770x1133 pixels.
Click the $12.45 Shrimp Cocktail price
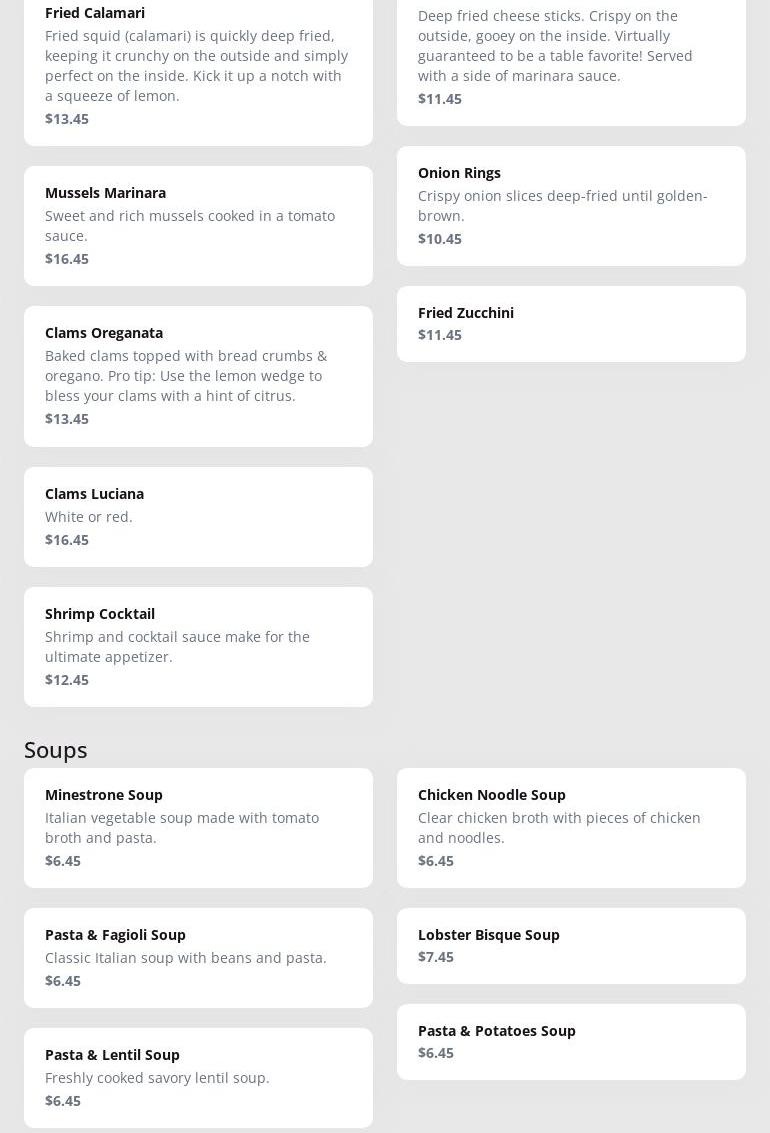[x=67, y=680]
